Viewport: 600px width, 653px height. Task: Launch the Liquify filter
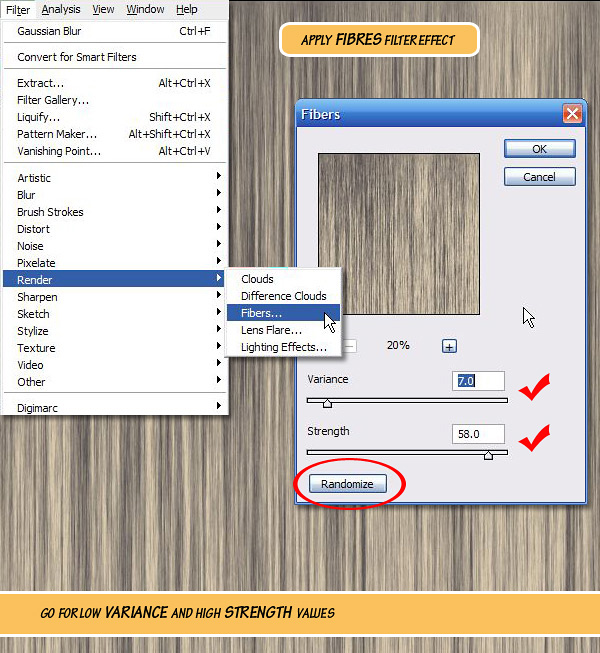(x=115, y=117)
